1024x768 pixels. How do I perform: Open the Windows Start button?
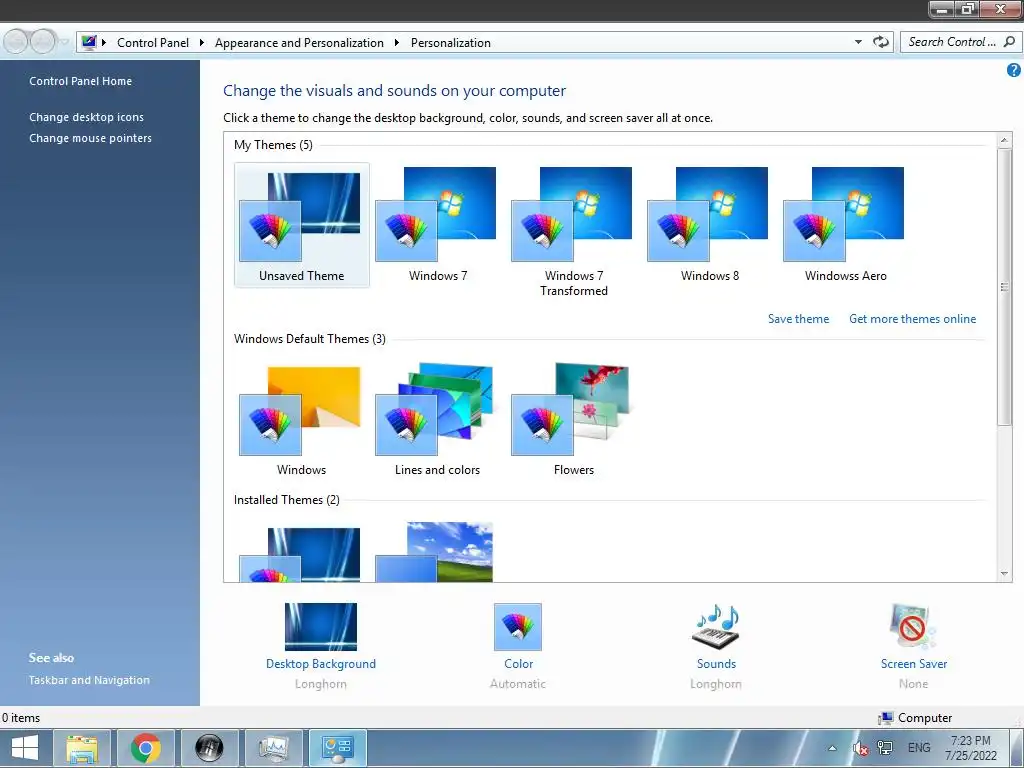click(25, 748)
